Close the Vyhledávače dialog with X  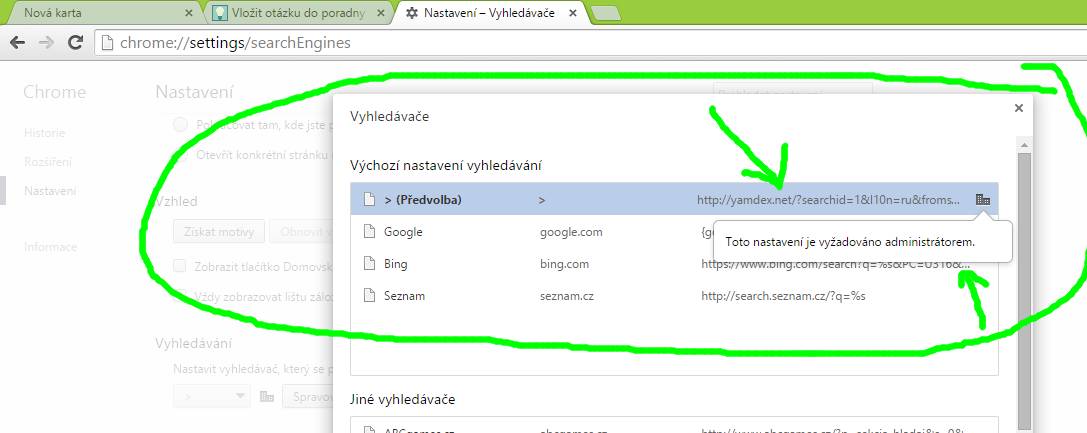pyautogui.click(x=1018, y=108)
